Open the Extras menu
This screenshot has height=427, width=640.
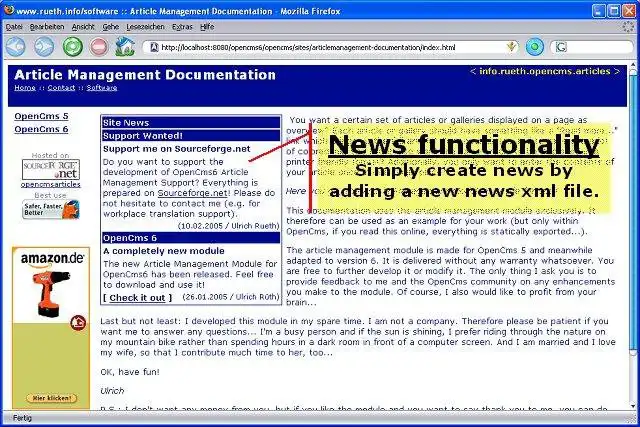[182, 27]
